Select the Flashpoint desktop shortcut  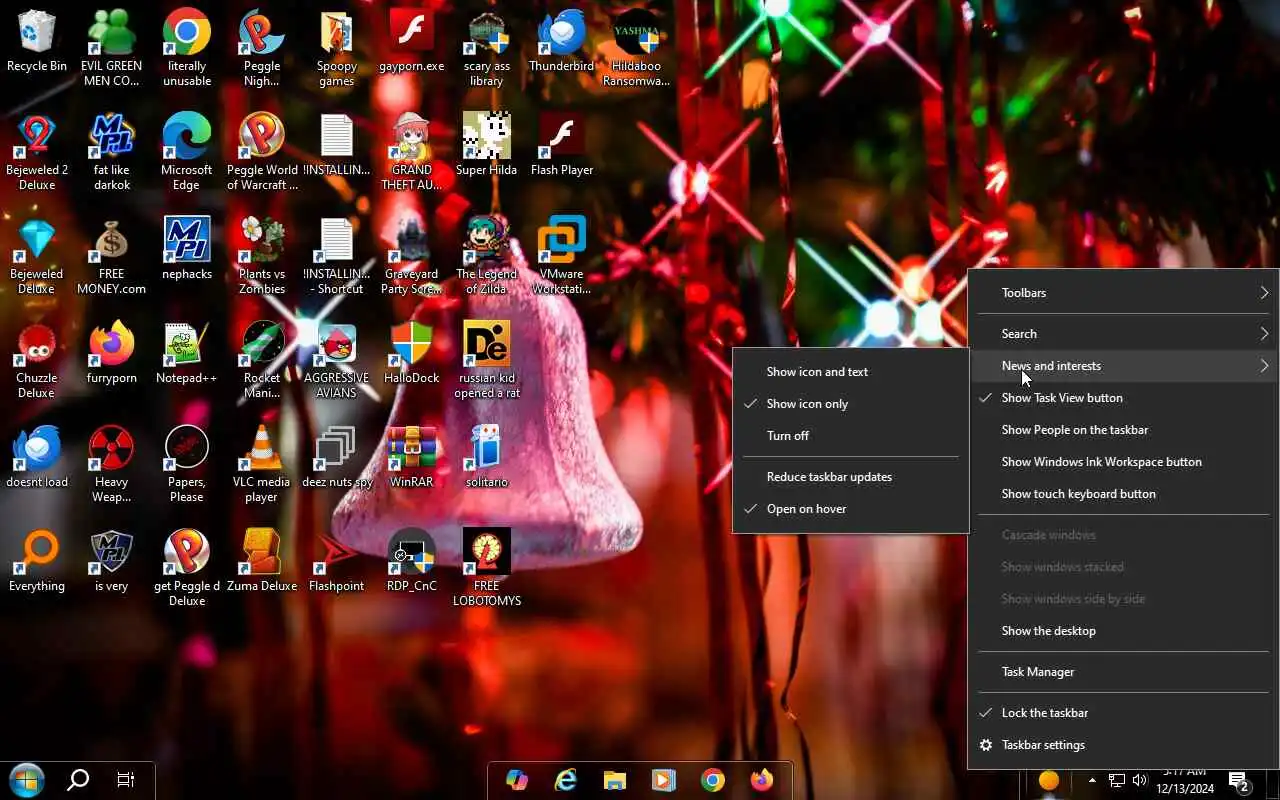pos(337,561)
